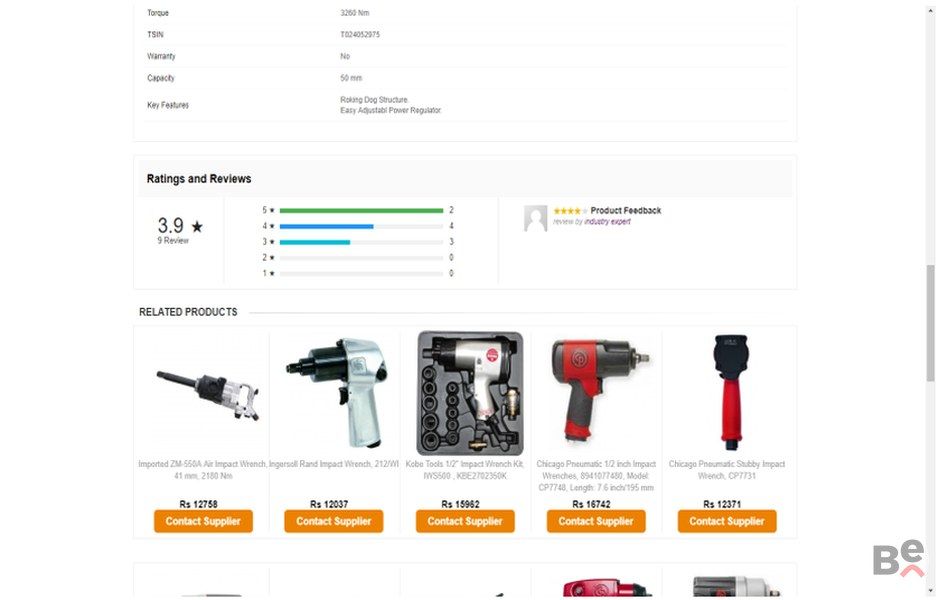Click the Behance logo watermark
The image size is (939, 600).
tap(898, 559)
